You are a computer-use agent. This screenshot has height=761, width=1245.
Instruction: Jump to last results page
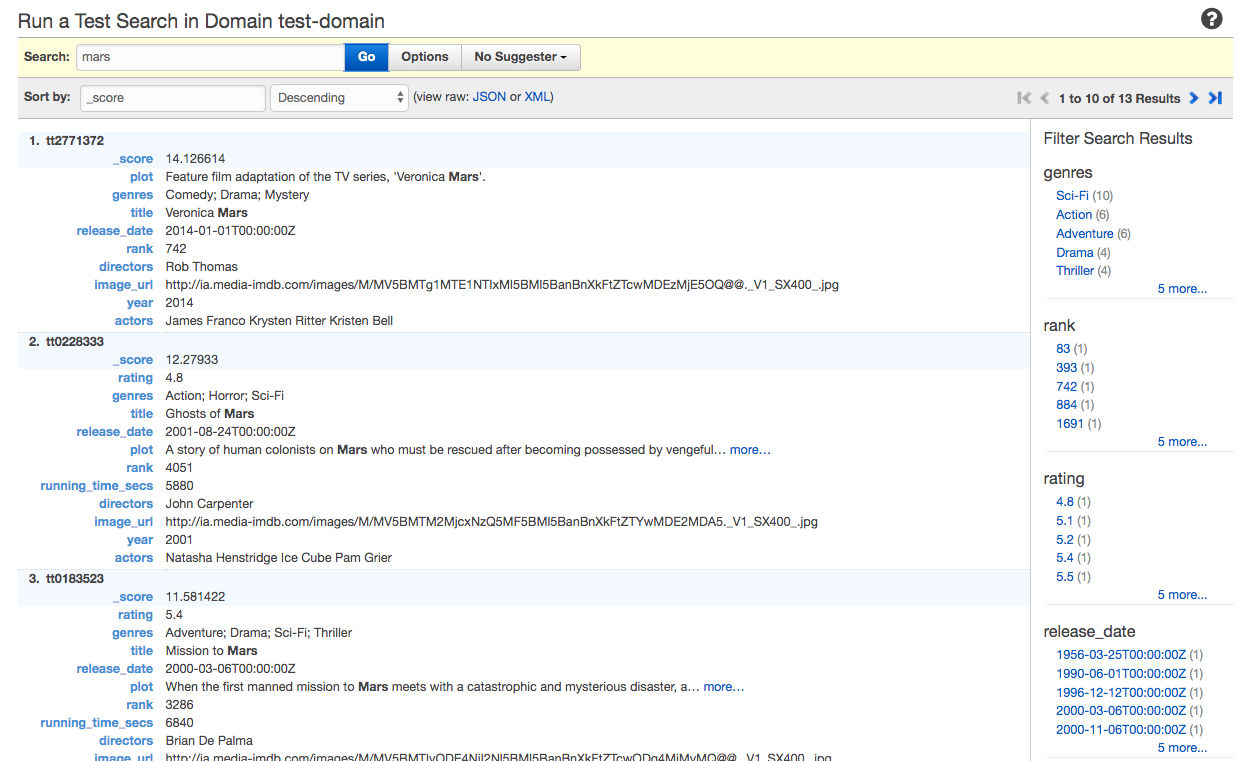tap(1215, 98)
